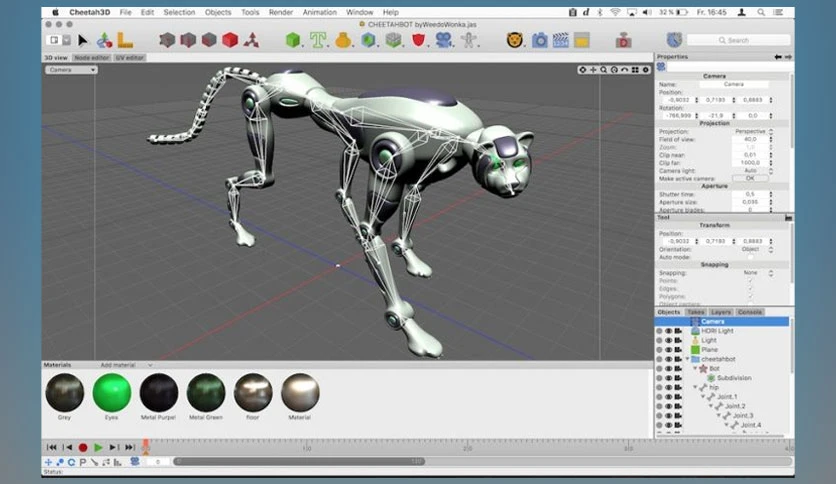Collapse the Joint.2 tree node

pos(711,406)
